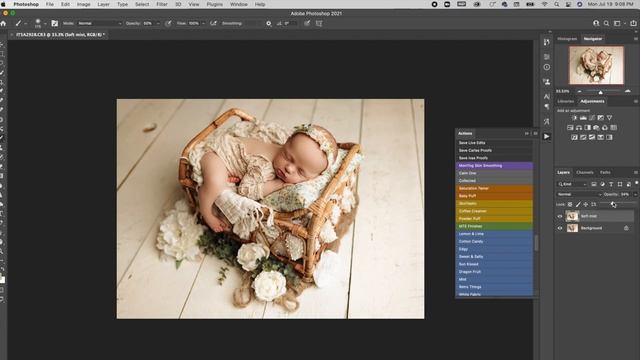Add a Photo Filter adjustment

coord(596,128)
